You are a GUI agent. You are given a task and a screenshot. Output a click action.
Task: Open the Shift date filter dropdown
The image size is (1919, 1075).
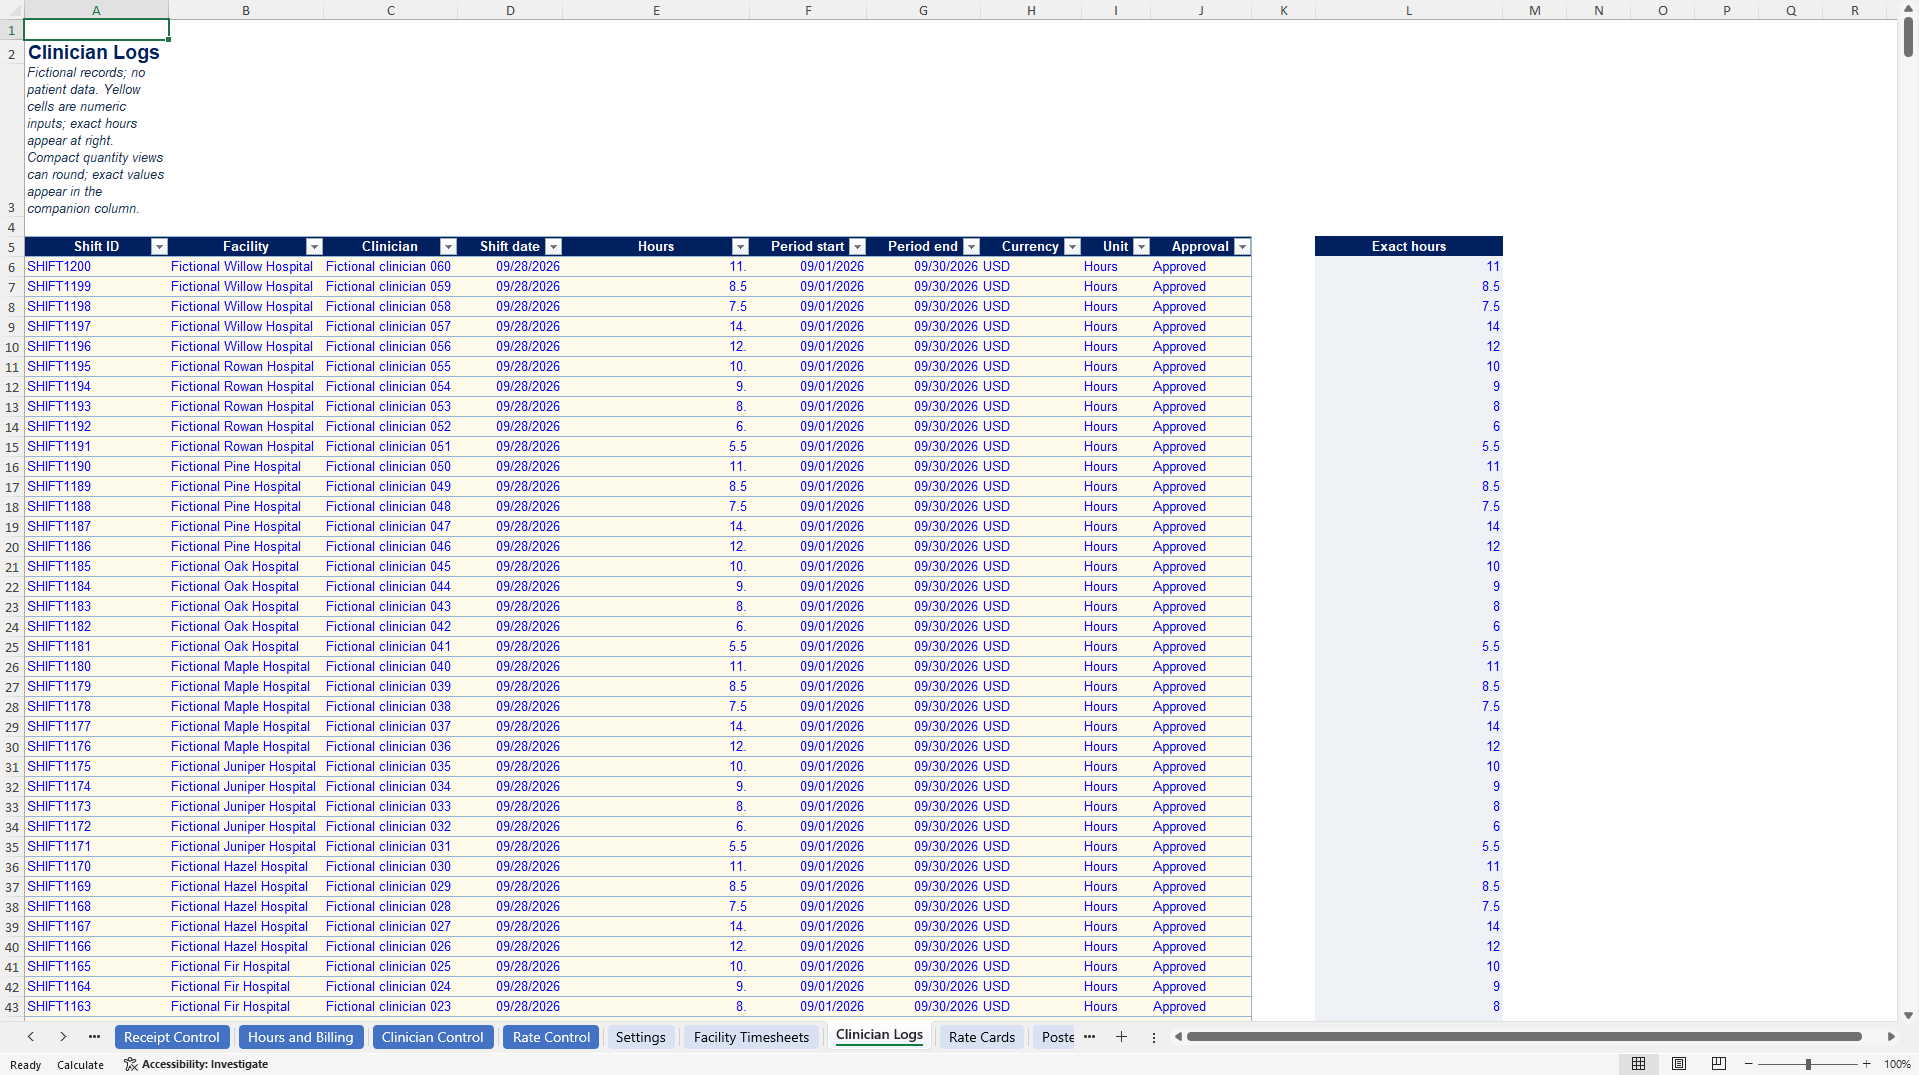554,247
